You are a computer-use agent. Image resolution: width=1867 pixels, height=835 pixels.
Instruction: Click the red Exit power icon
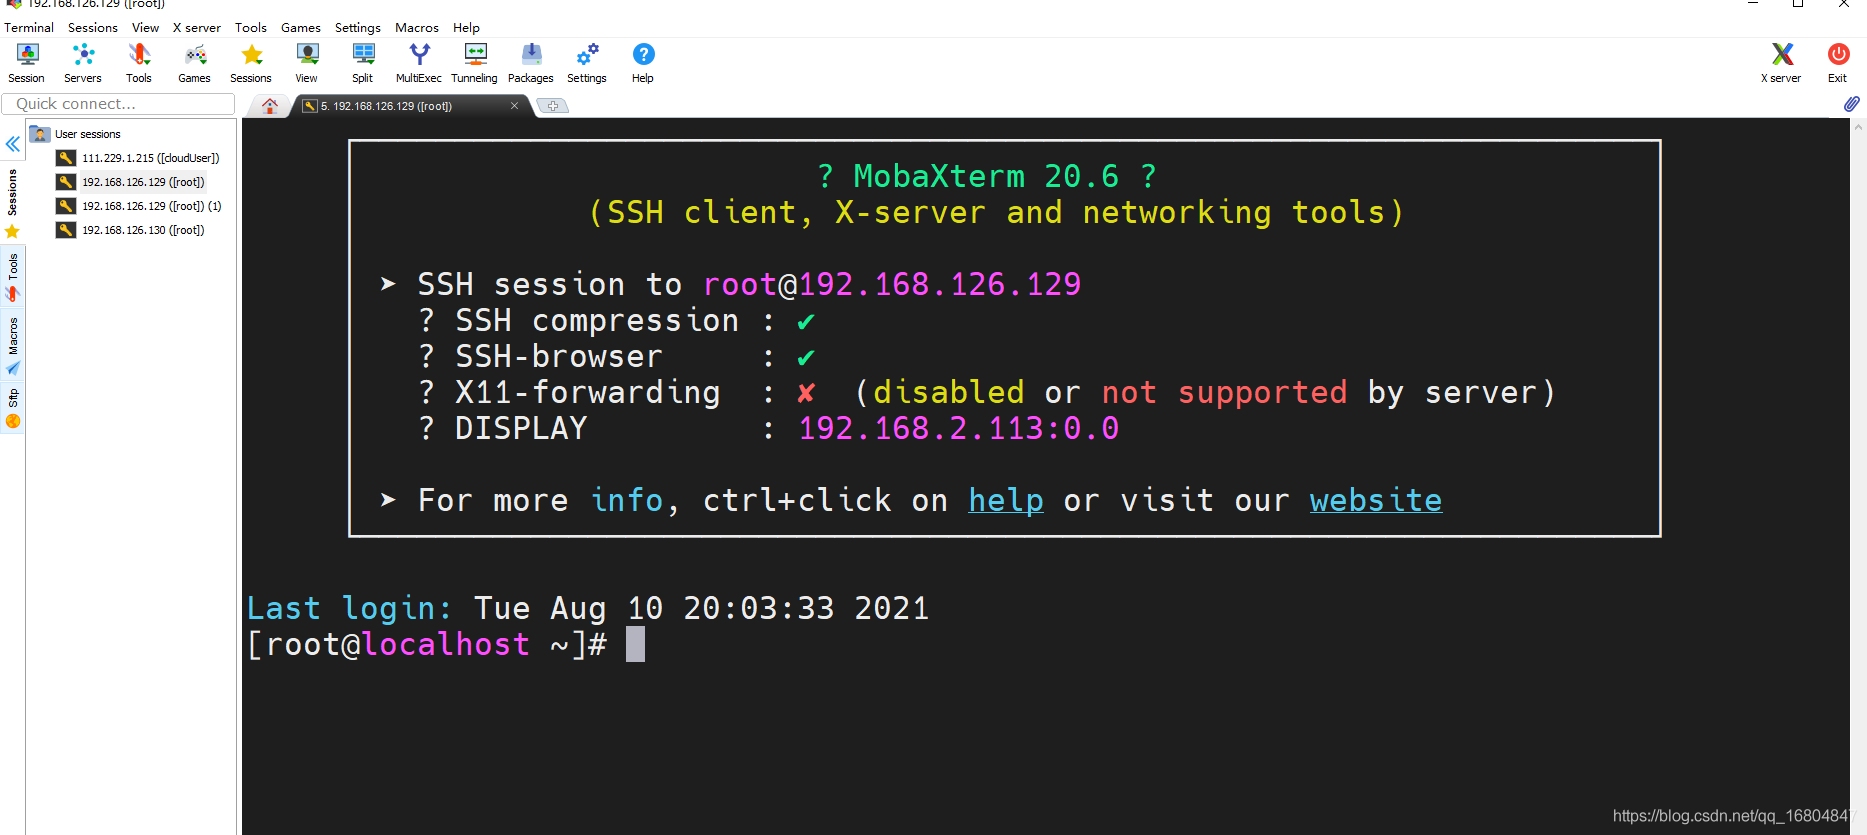coord(1838,63)
